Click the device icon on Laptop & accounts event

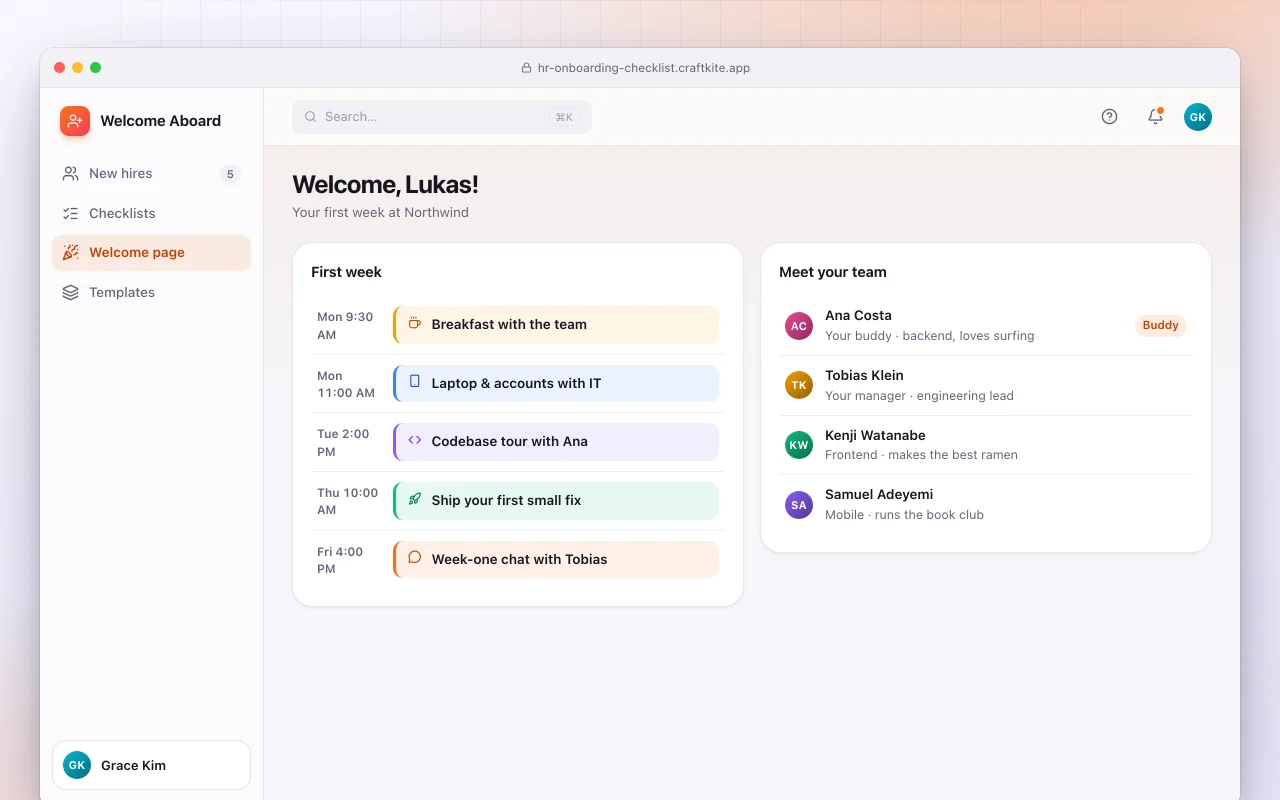tap(415, 382)
